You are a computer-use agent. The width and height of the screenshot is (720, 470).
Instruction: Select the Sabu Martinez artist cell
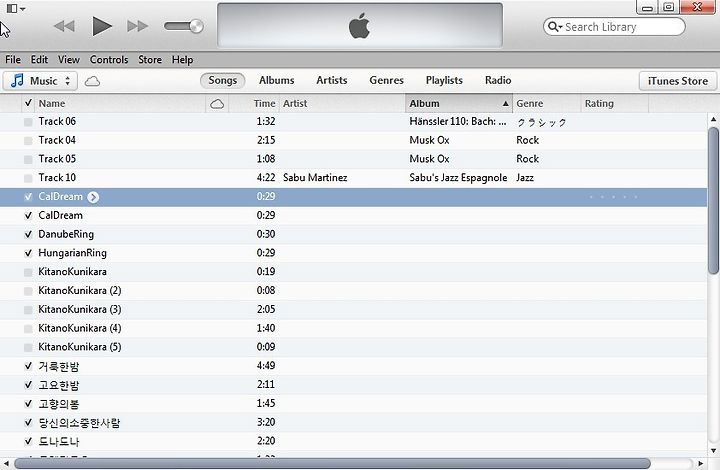(x=315, y=178)
